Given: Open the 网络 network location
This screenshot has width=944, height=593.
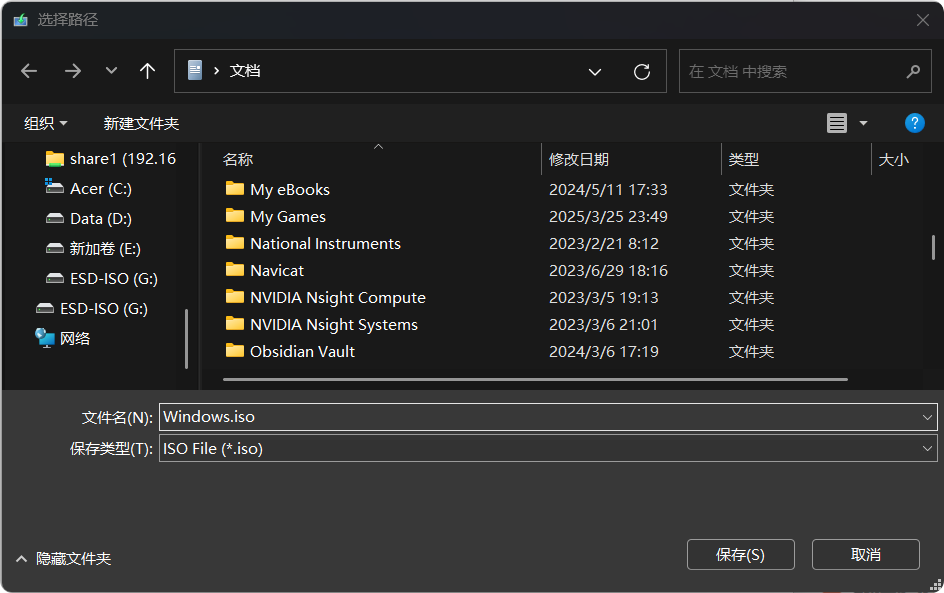Looking at the screenshot, I should [x=75, y=338].
